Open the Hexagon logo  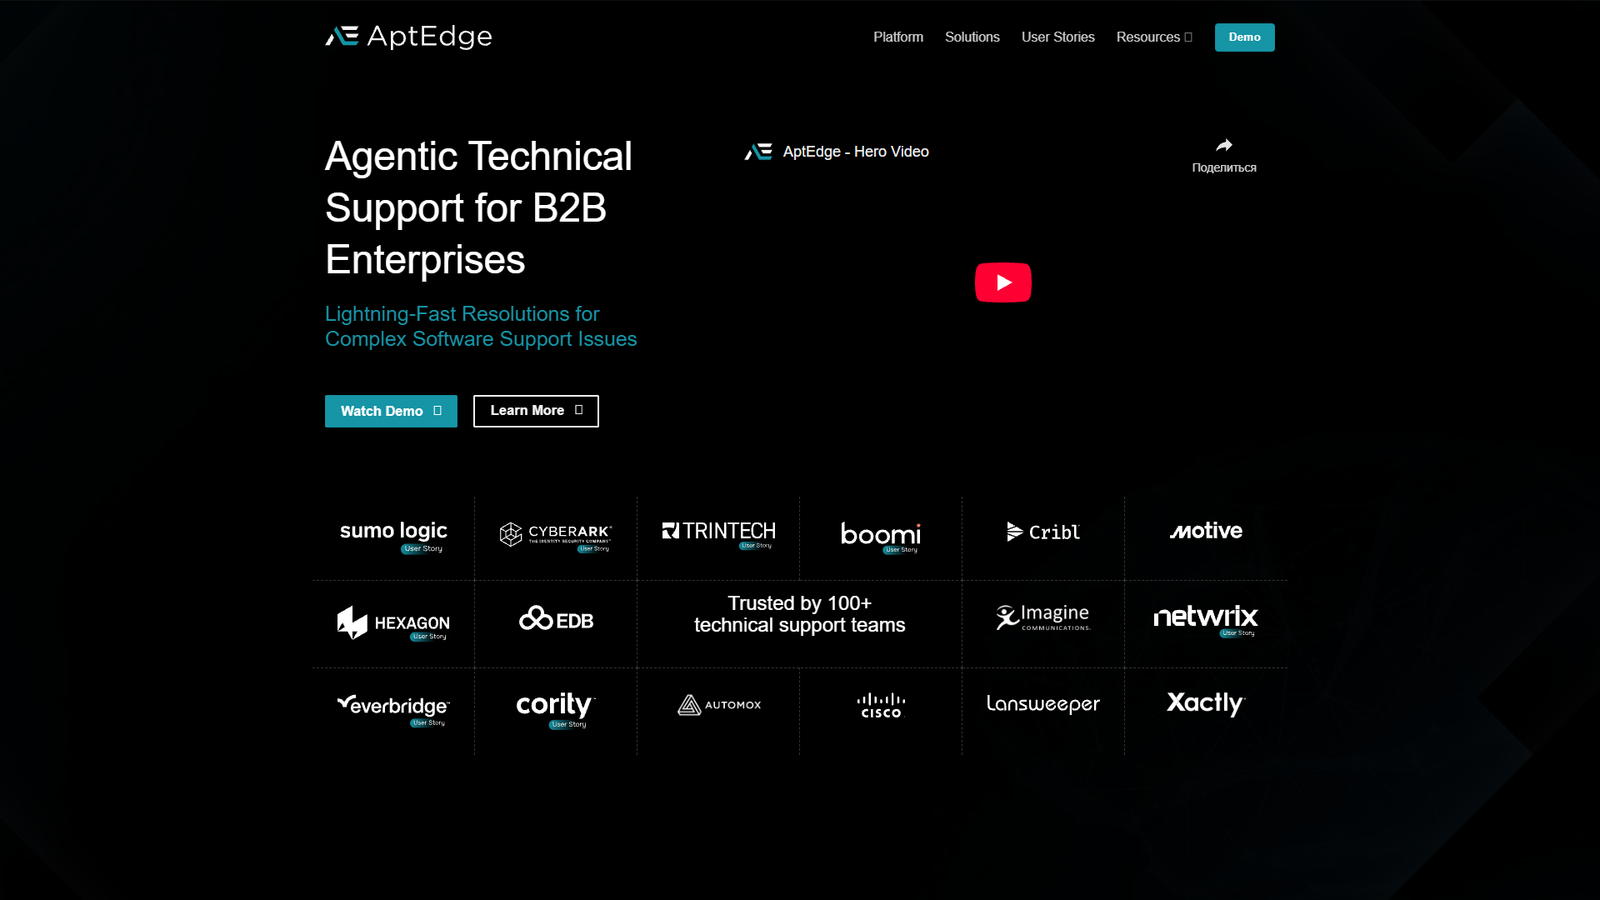(393, 622)
